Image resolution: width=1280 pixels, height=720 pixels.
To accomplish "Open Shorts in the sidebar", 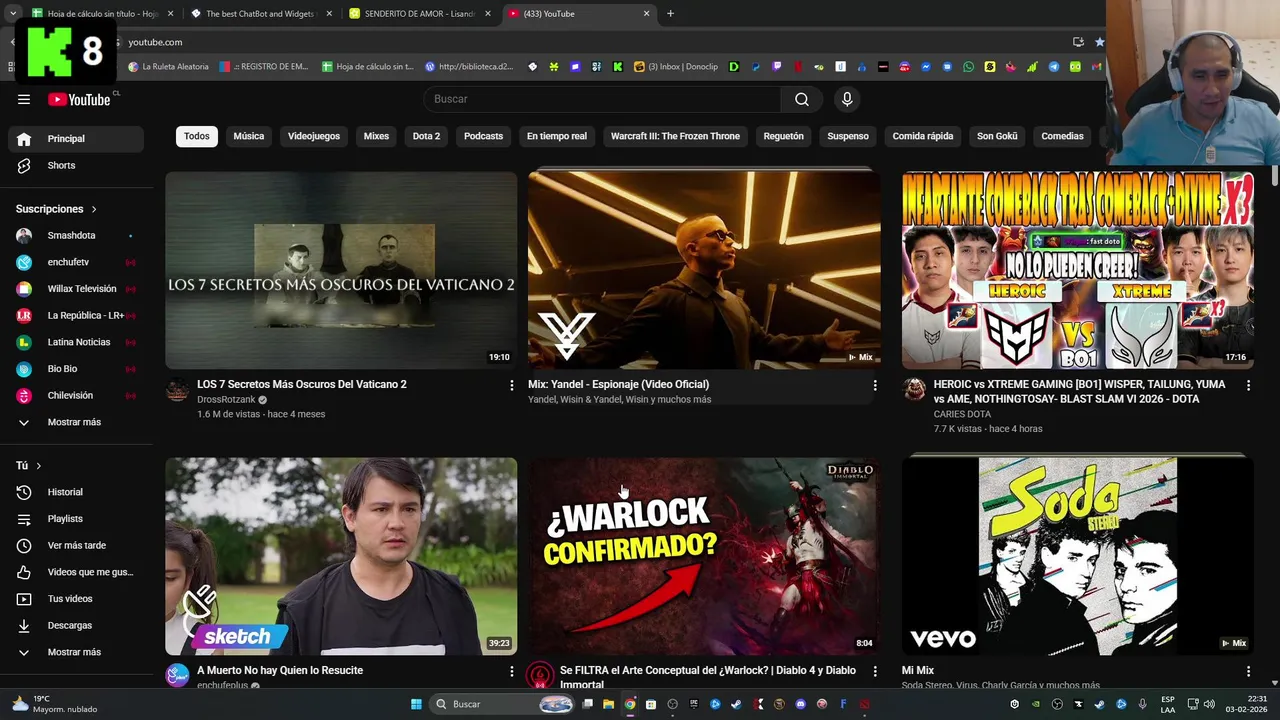I will tap(76, 165).
